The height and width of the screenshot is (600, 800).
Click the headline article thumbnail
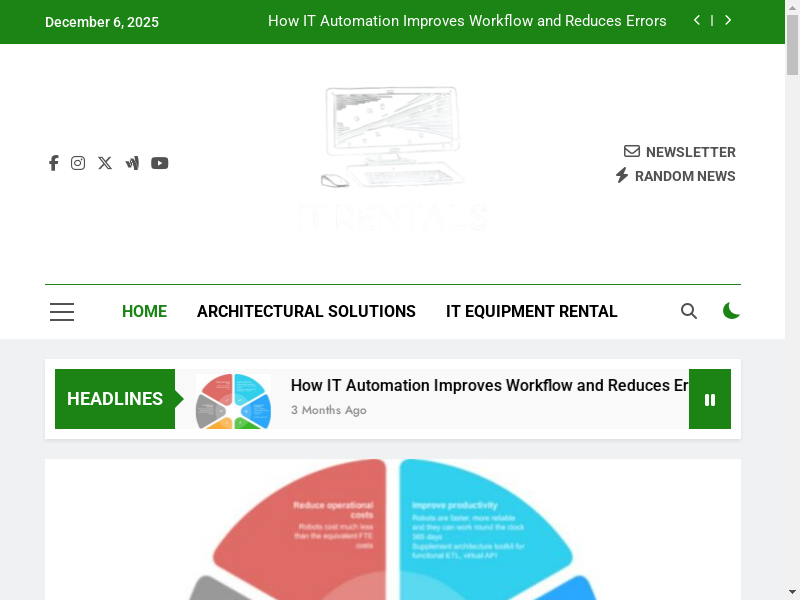coord(233,401)
